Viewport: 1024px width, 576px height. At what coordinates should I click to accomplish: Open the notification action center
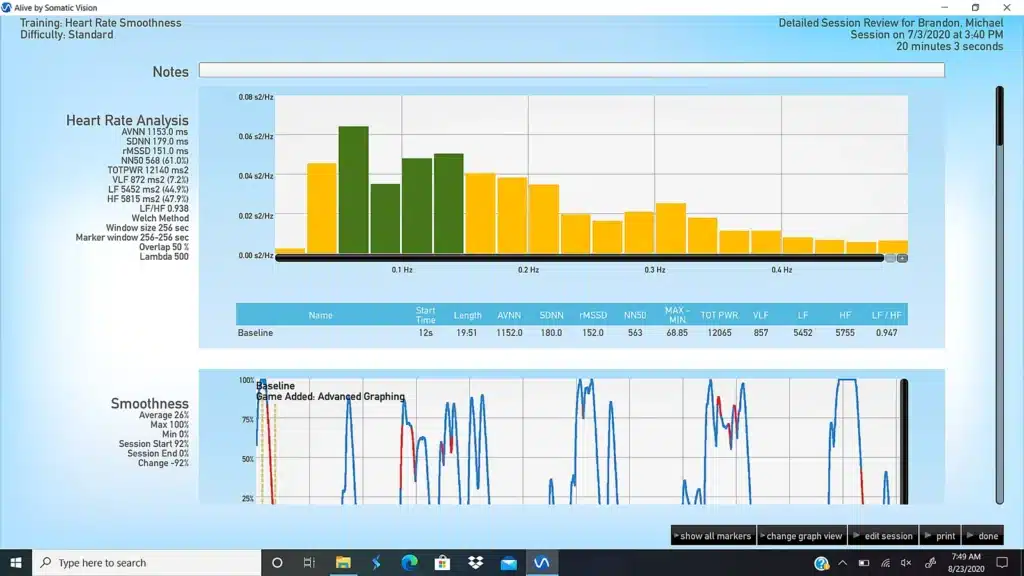pyautogui.click(x=1002, y=562)
